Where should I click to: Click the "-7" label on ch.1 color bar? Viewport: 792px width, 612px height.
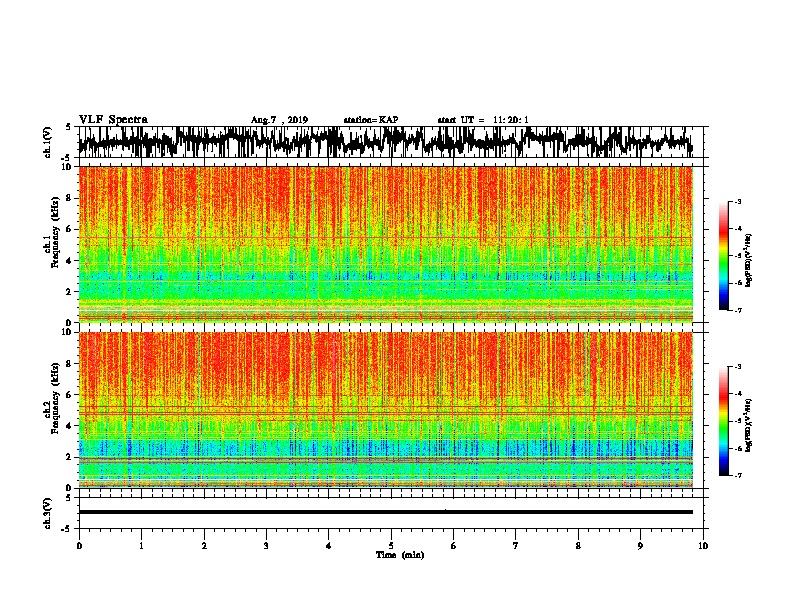pos(737,310)
